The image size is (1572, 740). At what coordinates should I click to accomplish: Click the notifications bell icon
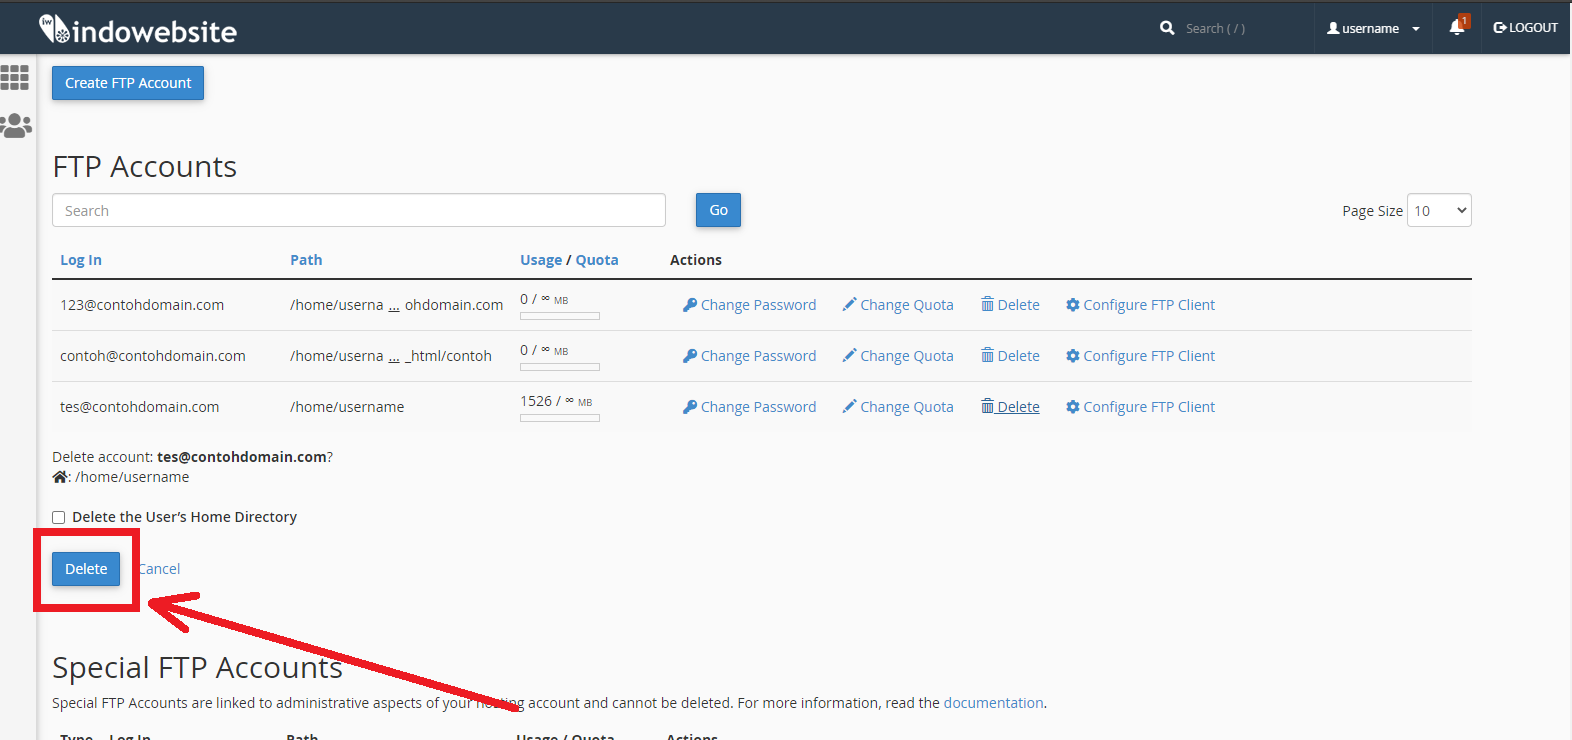(x=1457, y=28)
